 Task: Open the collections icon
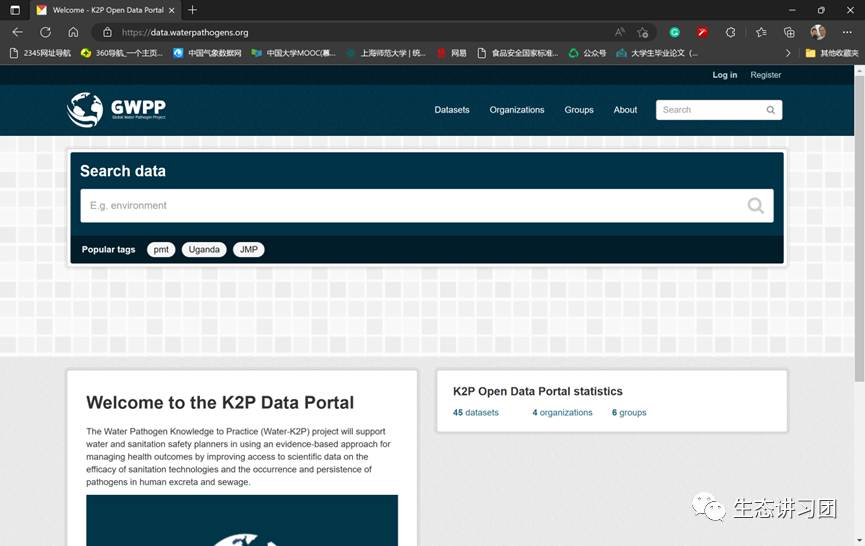point(789,33)
